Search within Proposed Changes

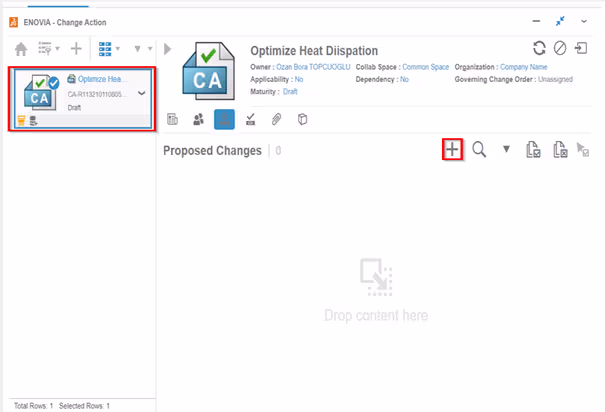pyautogui.click(x=479, y=149)
